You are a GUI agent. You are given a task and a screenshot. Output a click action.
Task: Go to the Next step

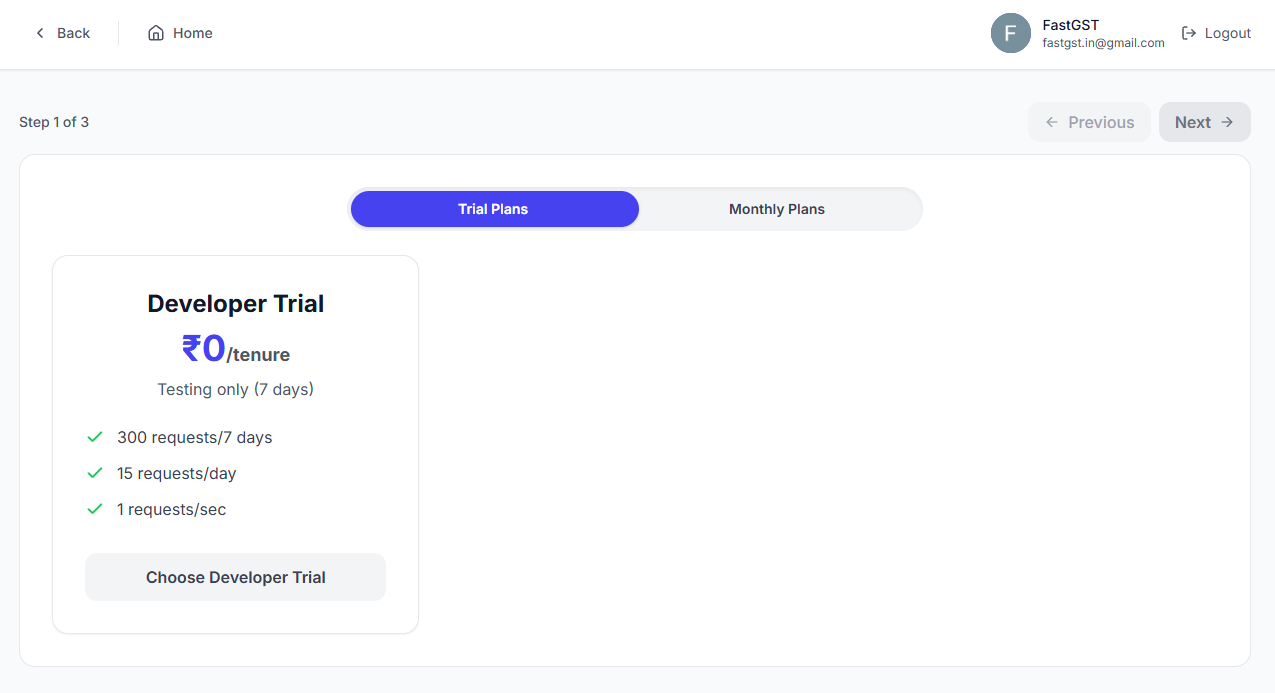1204,122
